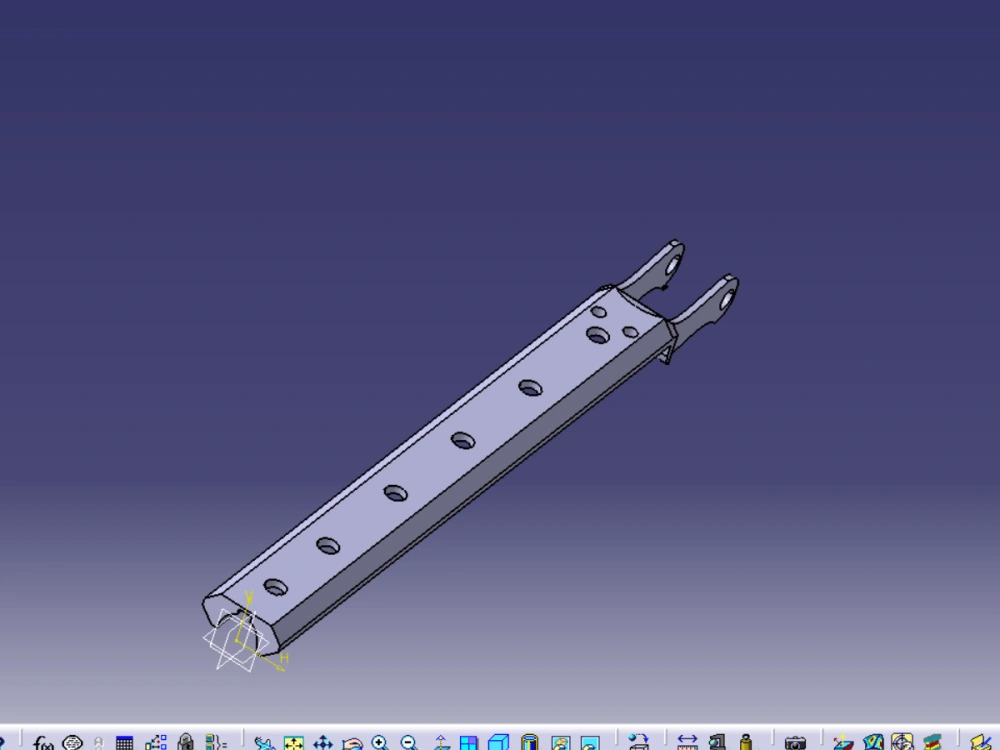Activate the Normal View tool
The height and width of the screenshot is (750, 1000).
click(440, 743)
